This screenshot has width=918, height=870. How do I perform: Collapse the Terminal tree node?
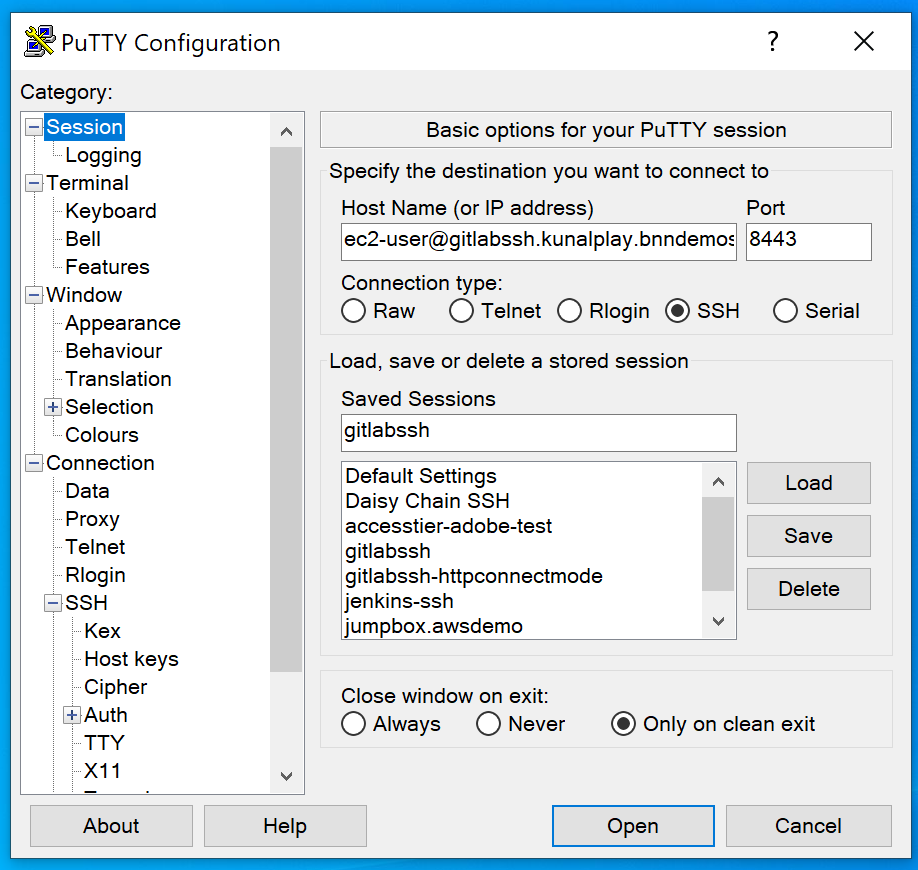pos(34,183)
